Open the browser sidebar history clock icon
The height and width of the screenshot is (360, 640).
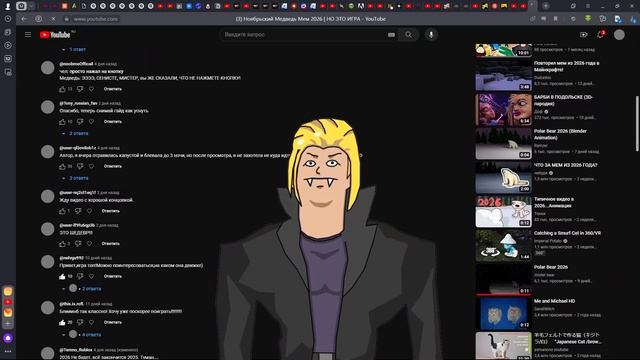pos(8,19)
